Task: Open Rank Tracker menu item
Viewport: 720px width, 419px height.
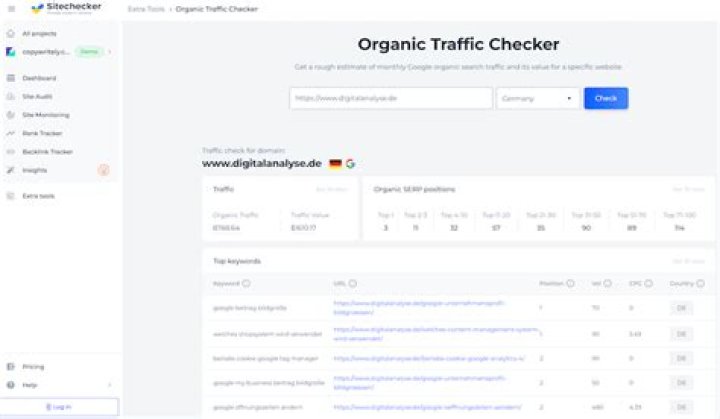Action: (42, 133)
